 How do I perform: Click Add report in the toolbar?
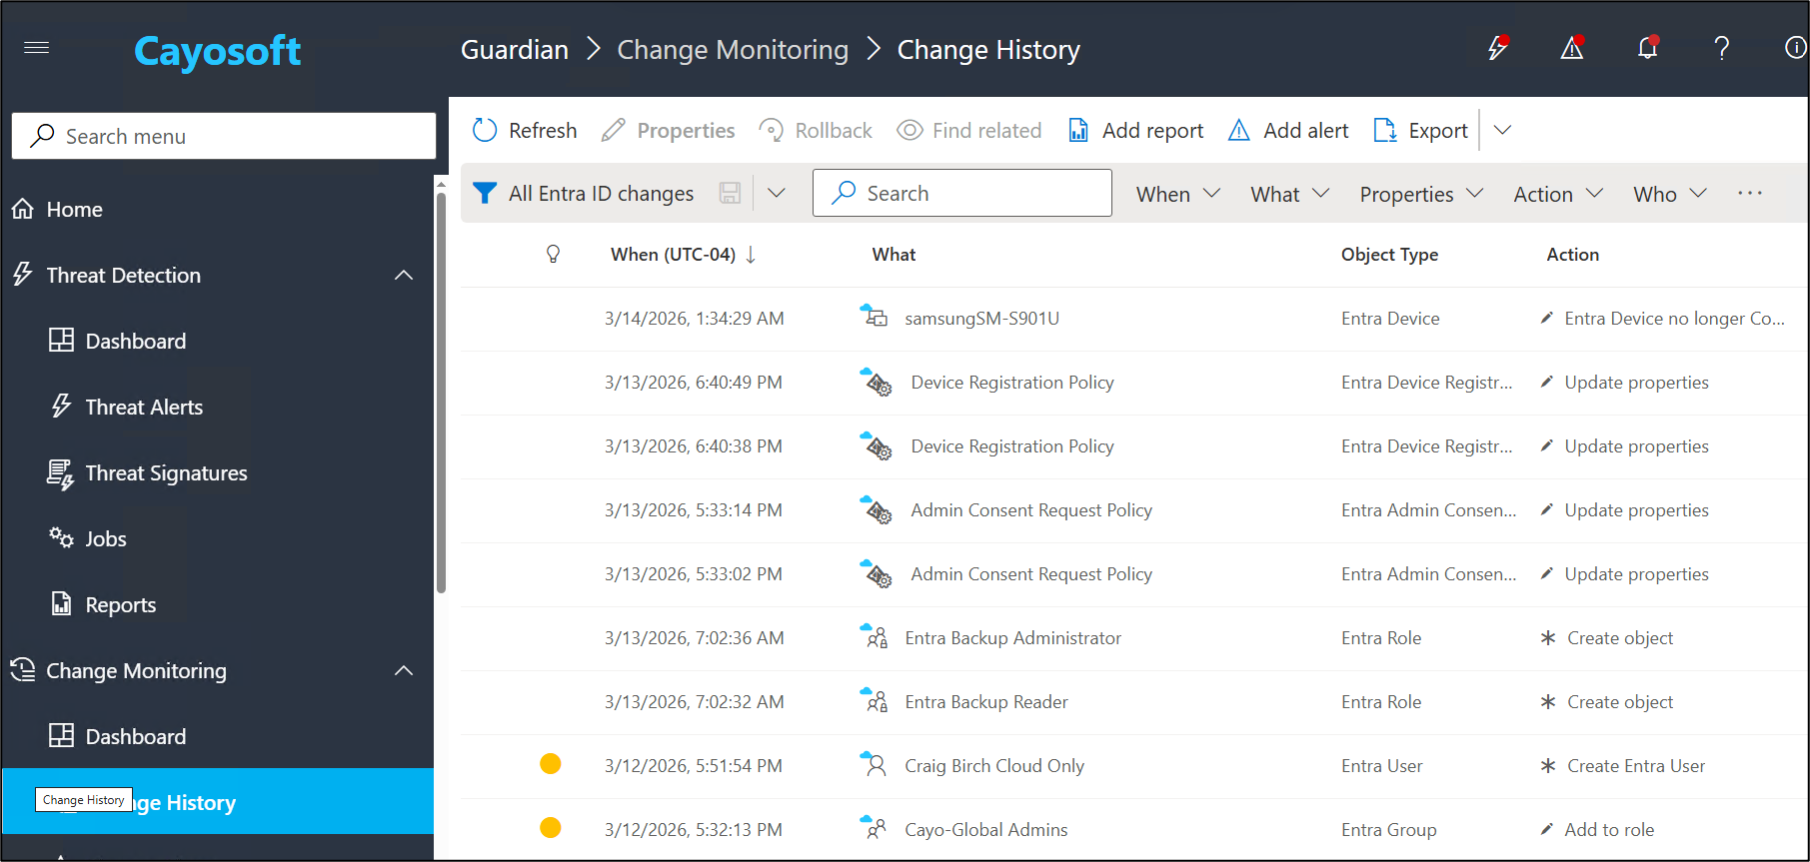tap(1136, 131)
